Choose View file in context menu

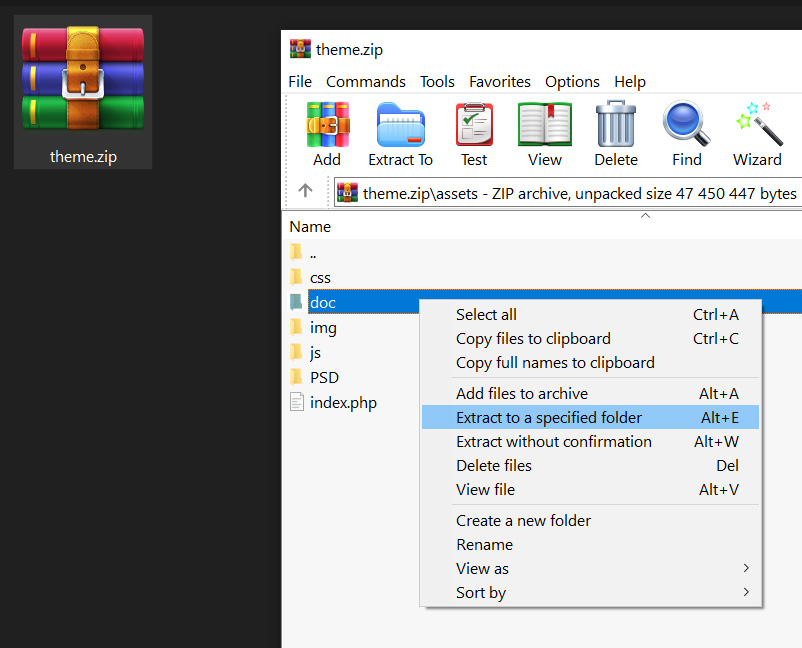point(590,489)
